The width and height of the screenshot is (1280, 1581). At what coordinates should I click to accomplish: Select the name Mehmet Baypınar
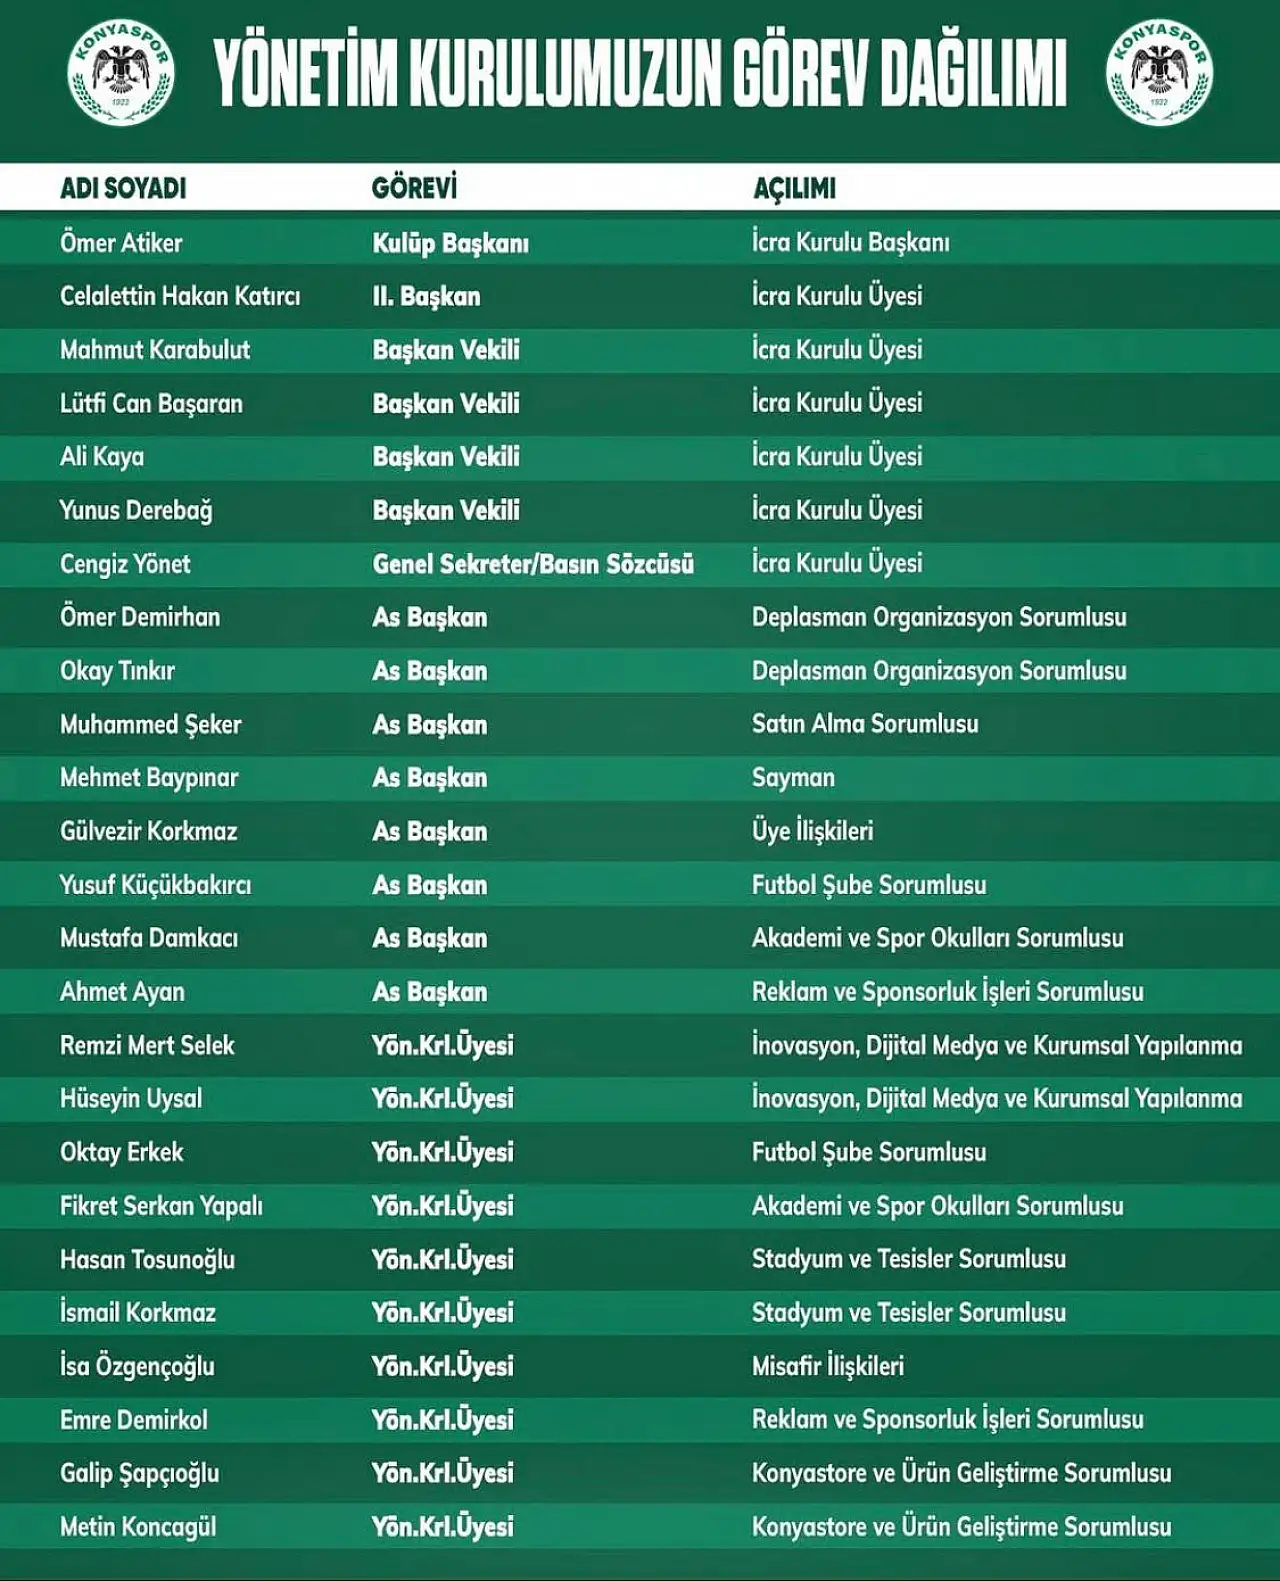tap(149, 778)
